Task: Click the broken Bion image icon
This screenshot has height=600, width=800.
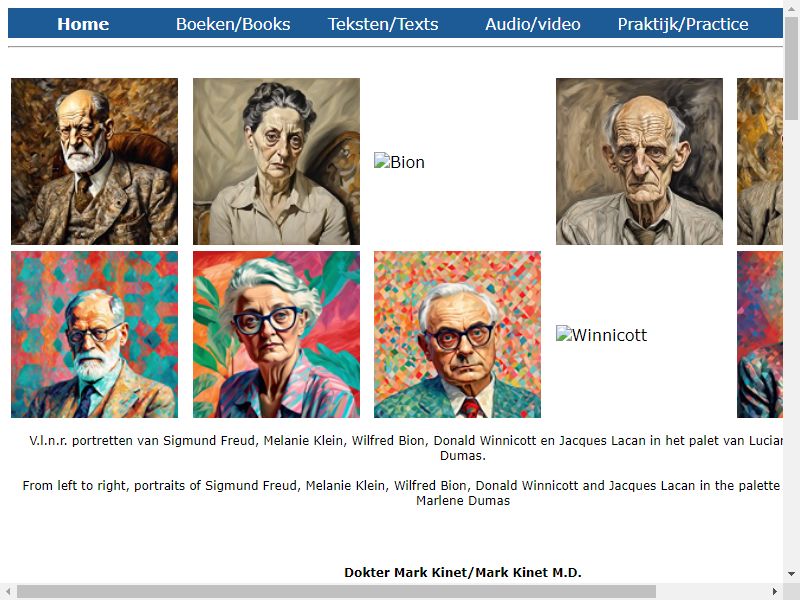Action: (x=381, y=160)
